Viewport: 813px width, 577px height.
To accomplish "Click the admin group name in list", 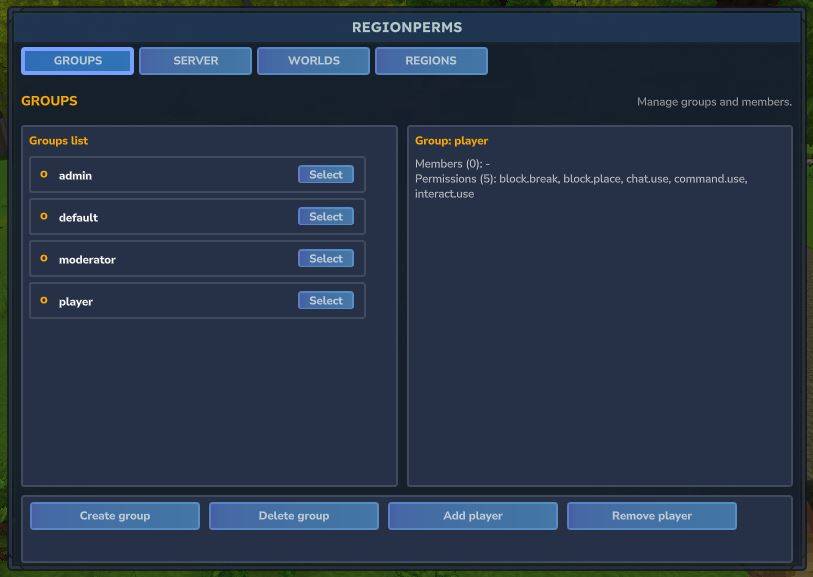I will pos(75,176).
